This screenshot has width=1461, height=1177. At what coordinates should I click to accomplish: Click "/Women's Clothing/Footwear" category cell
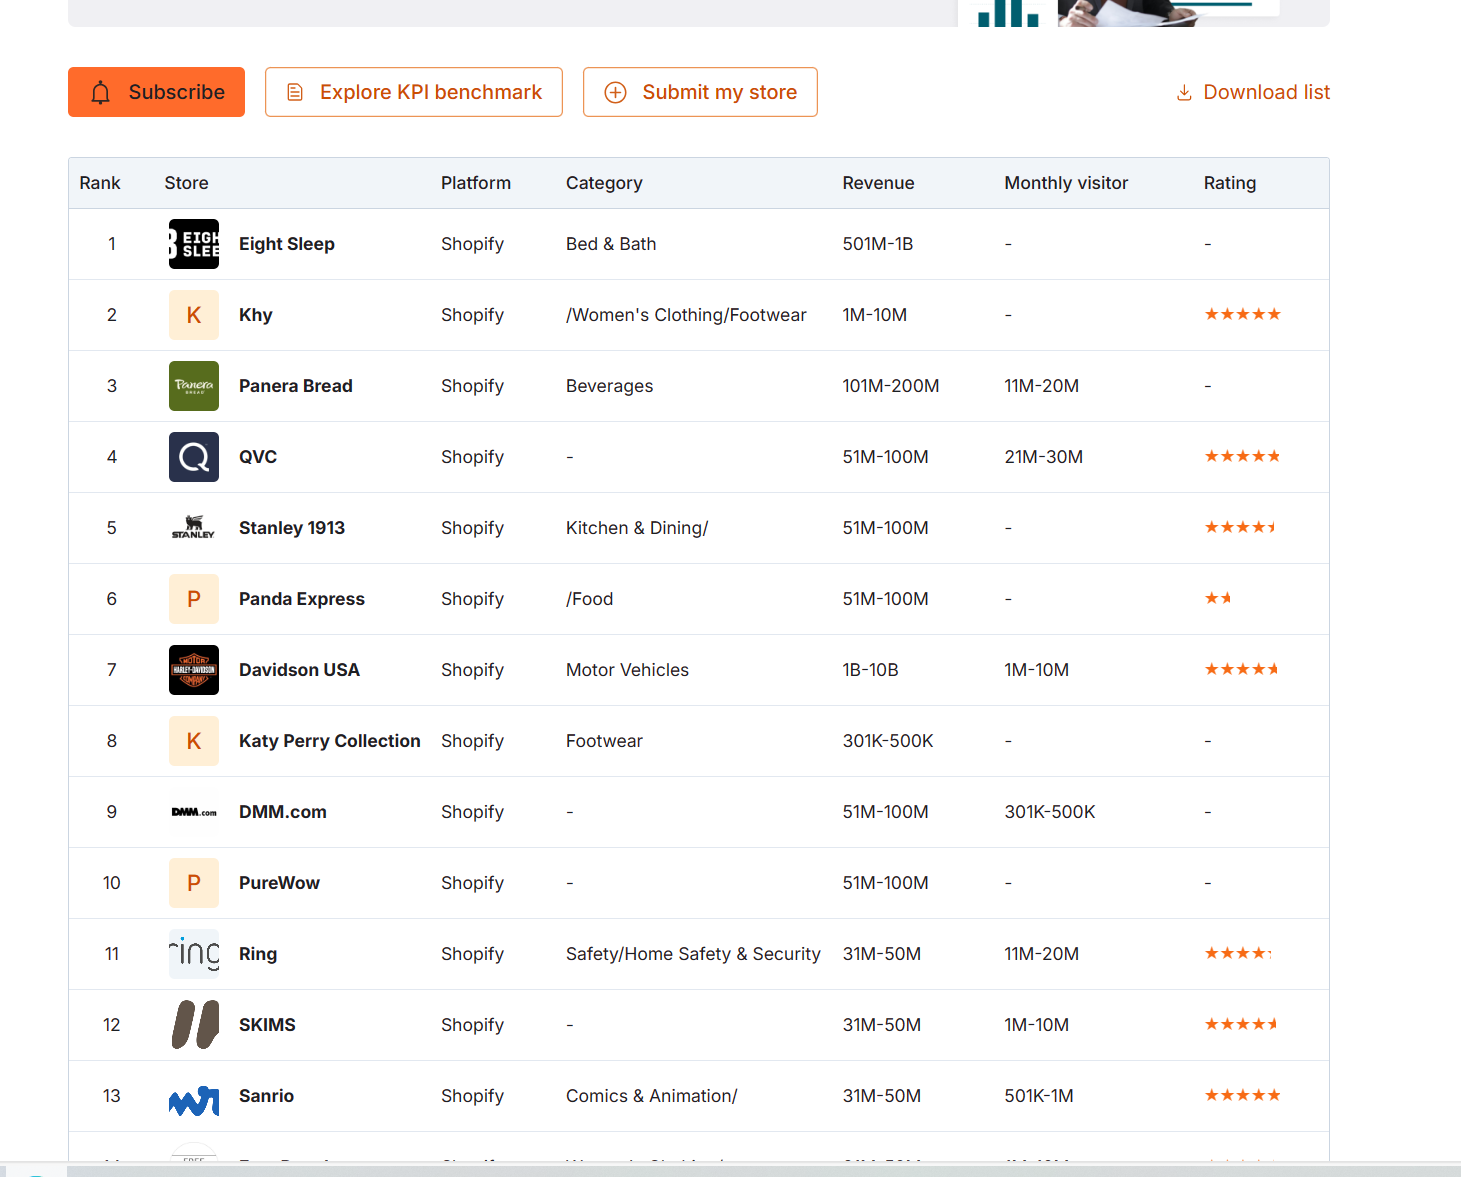(686, 315)
